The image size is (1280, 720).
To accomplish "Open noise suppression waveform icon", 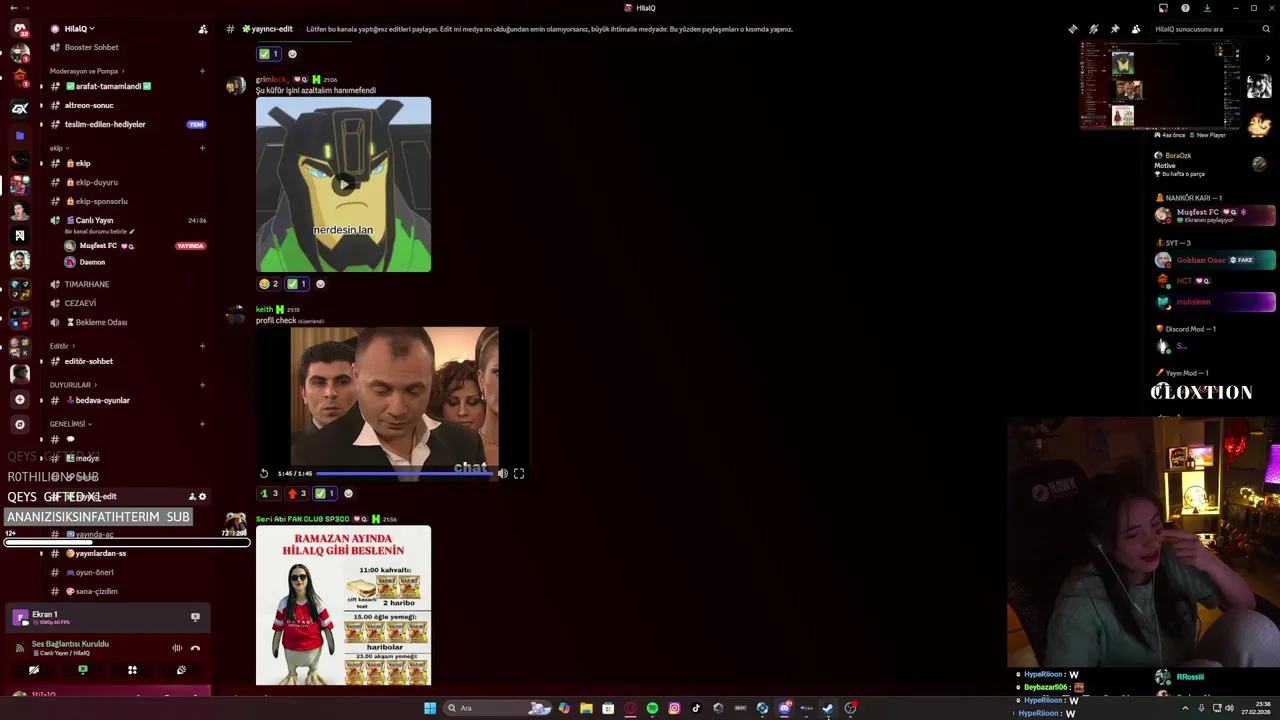I will (177, 648).
